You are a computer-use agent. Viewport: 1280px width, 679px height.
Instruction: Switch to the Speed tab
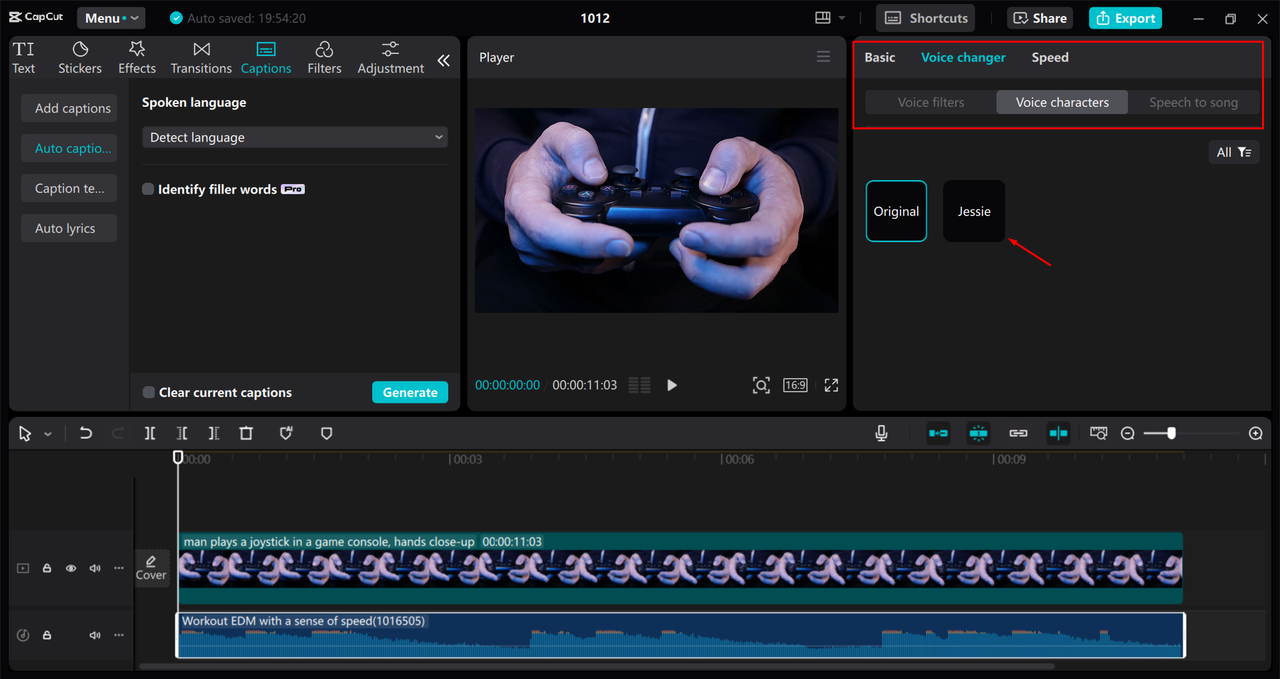[1050, 57]
